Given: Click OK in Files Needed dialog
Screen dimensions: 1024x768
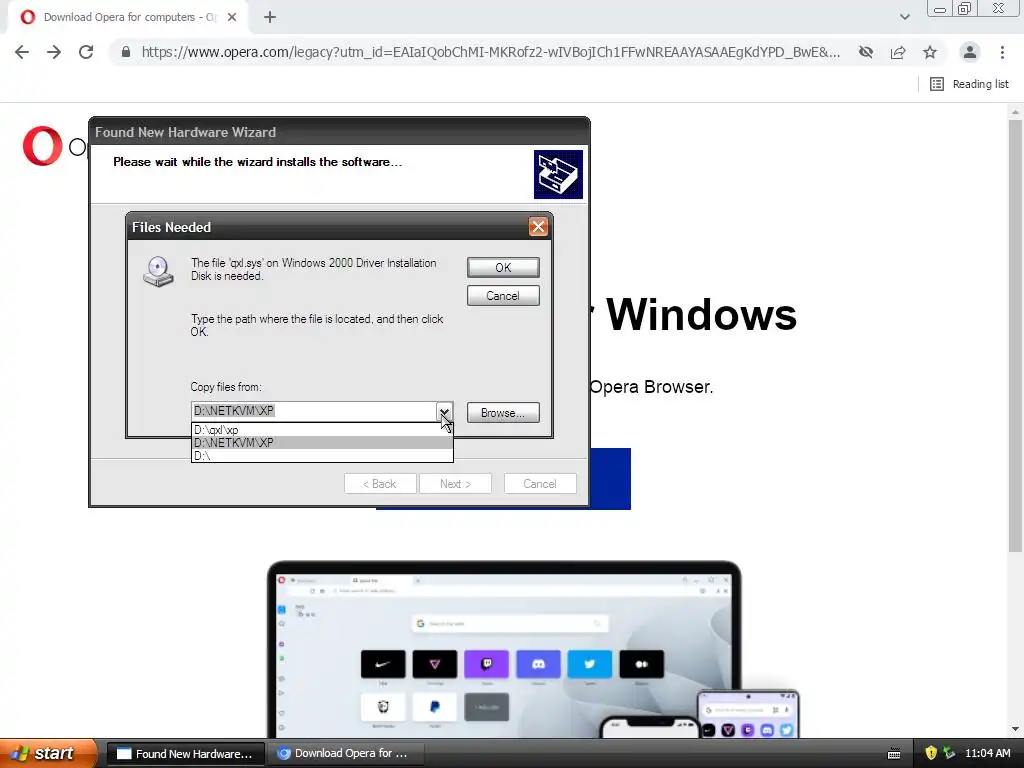Looking at the screenshot, I should [503, 268].
